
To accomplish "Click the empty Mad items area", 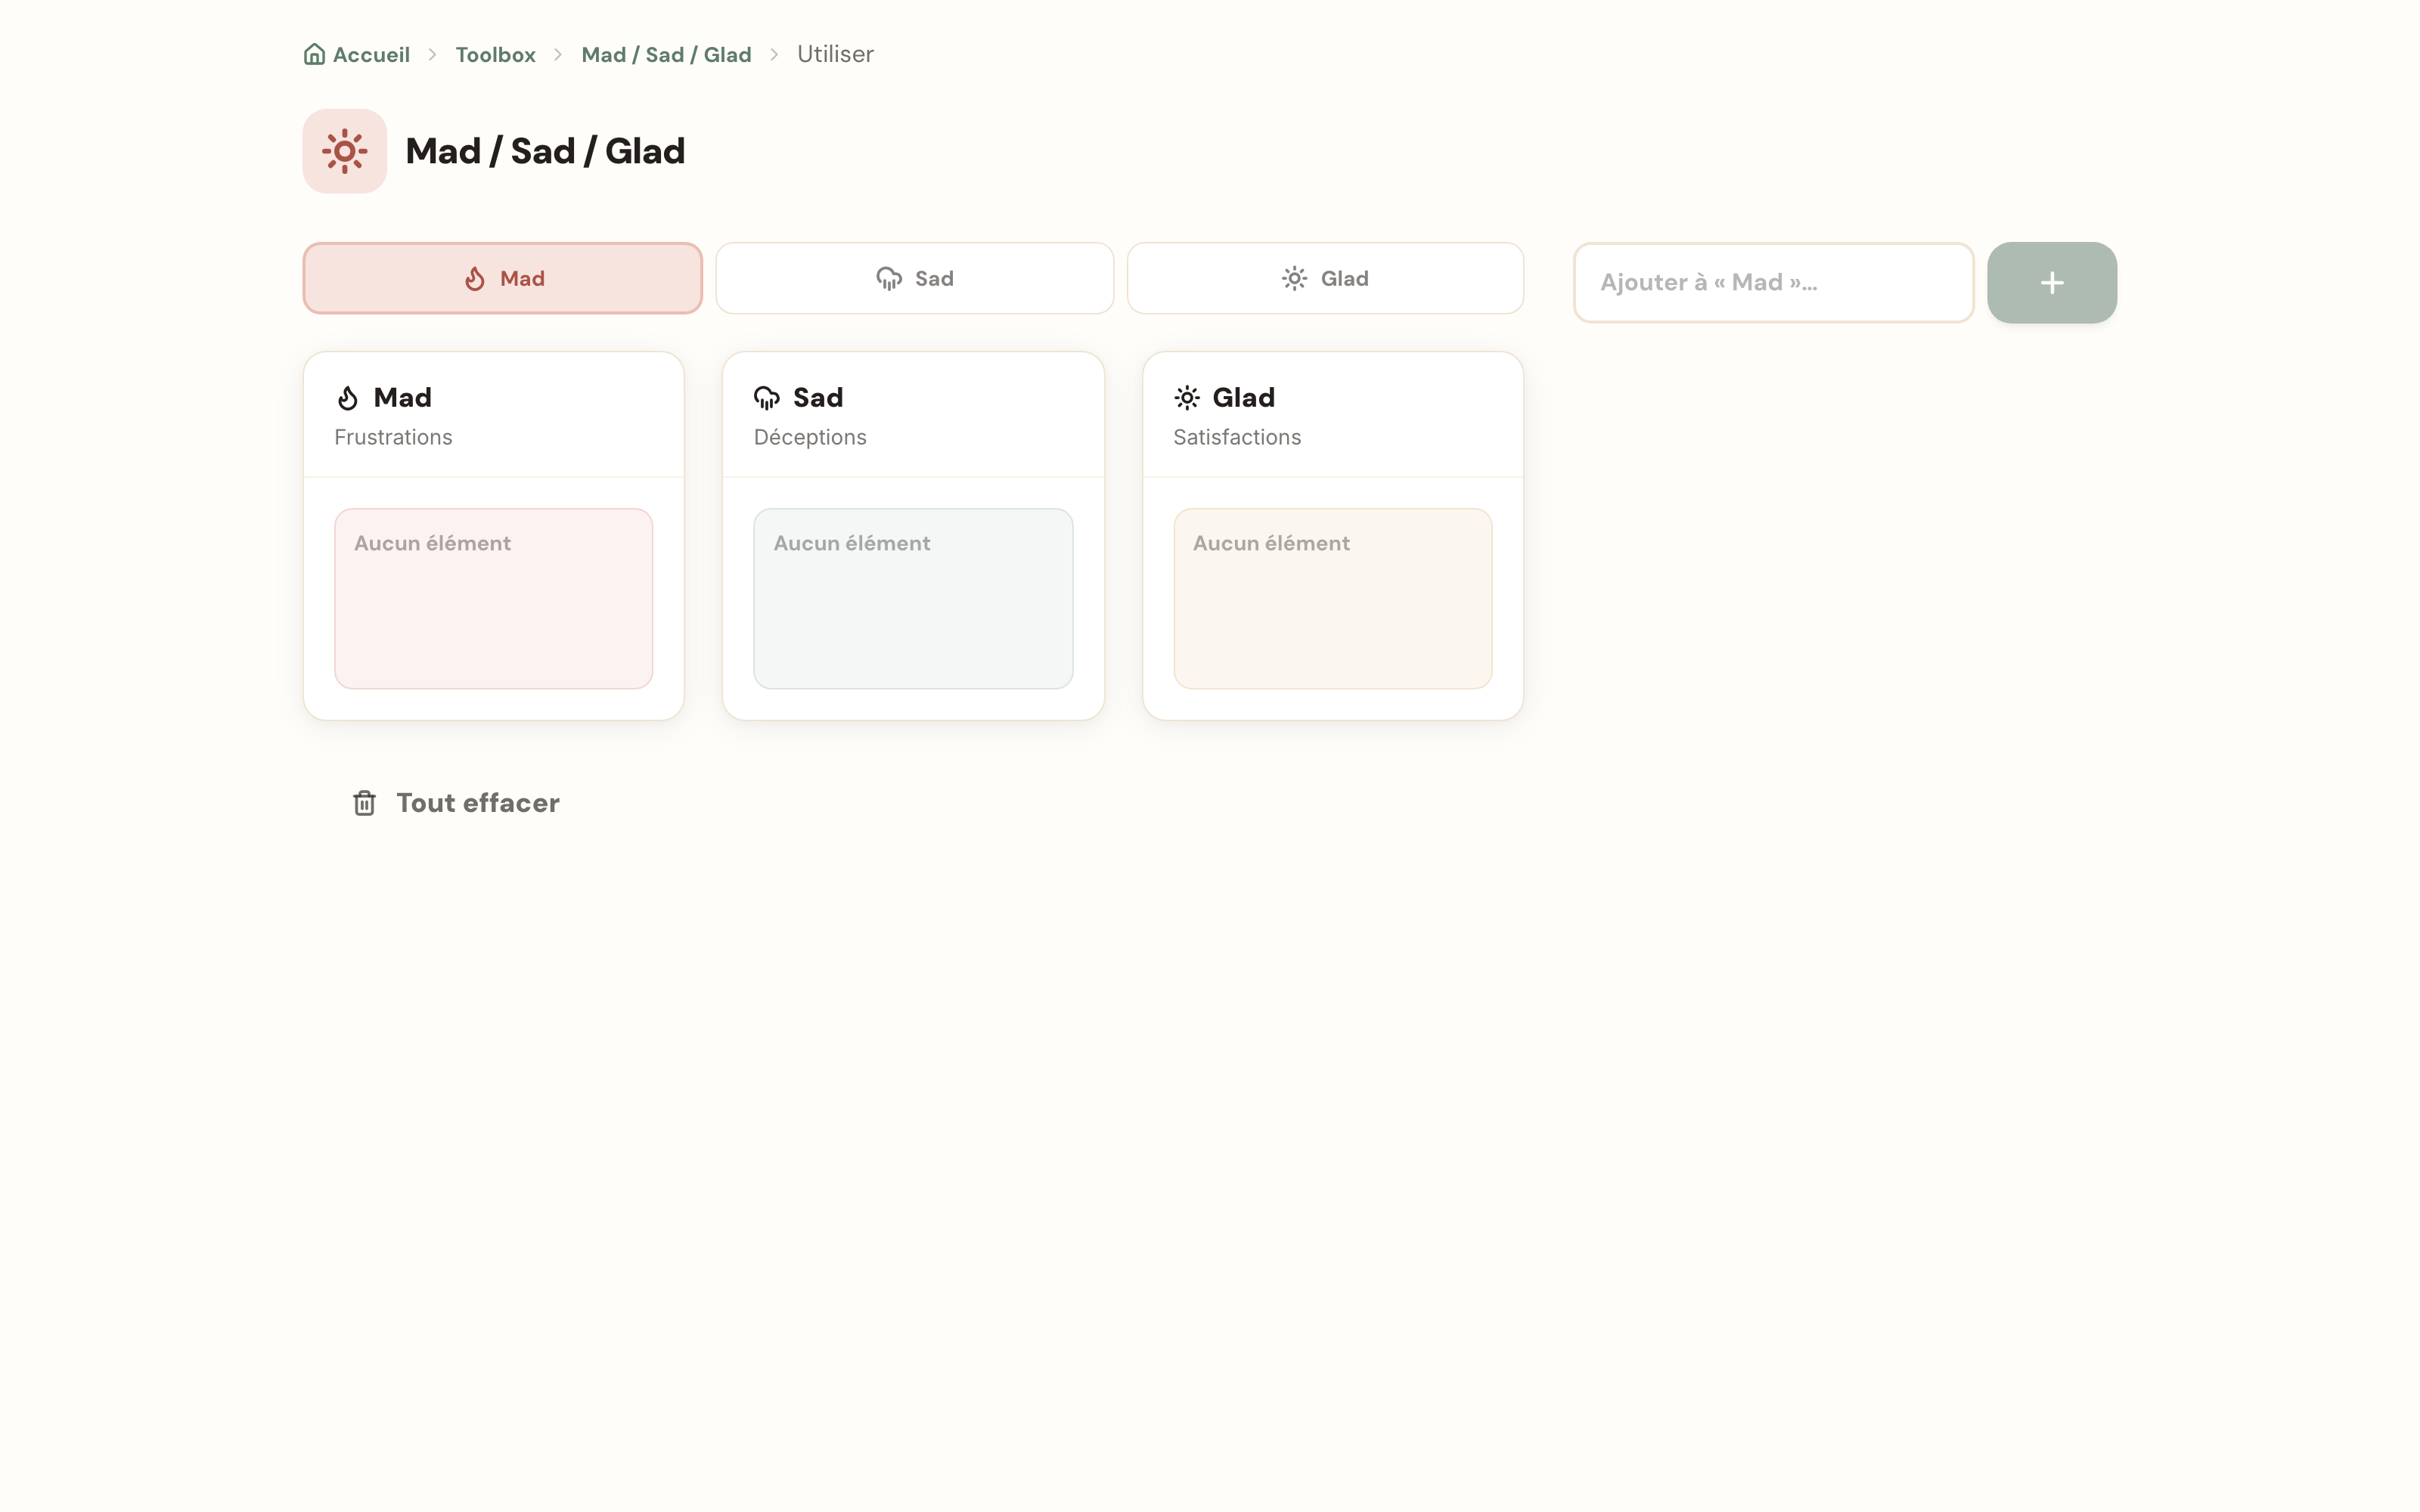I will [x=493, y=598].
